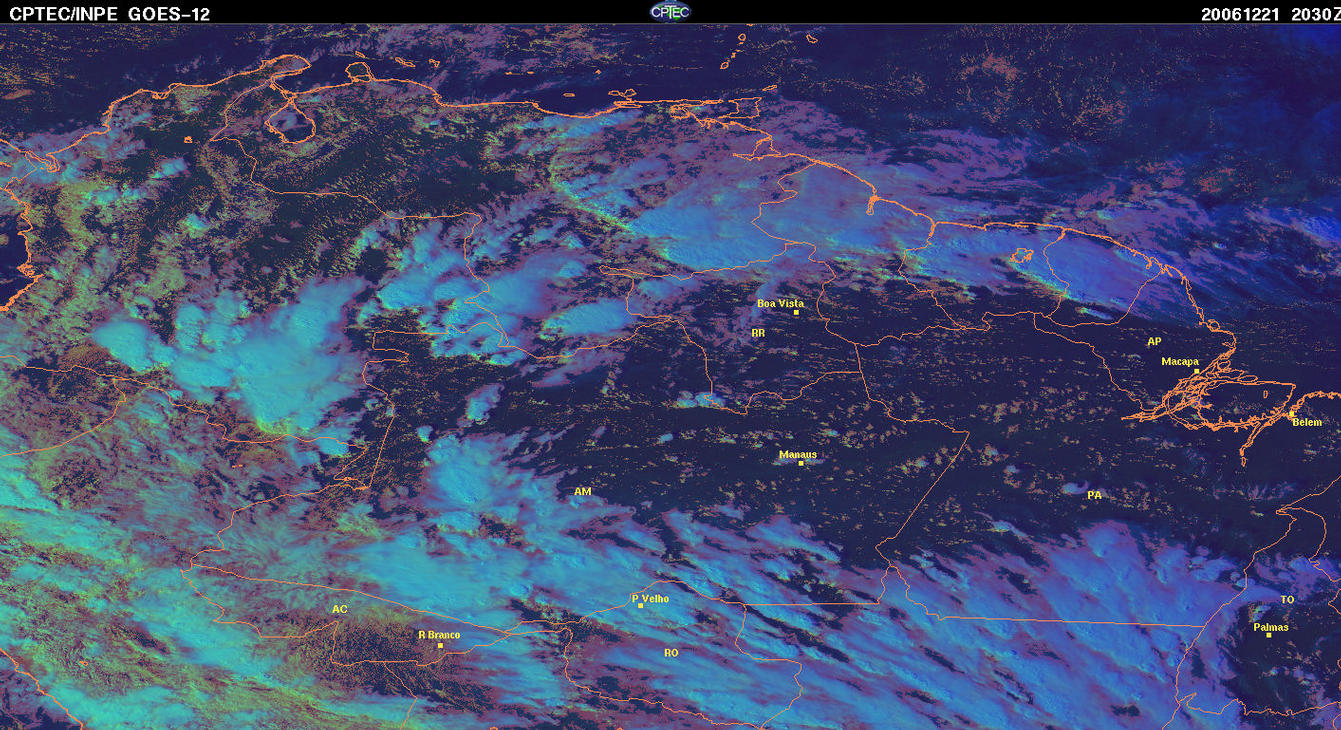The width and height of the screenshot is (1341, 730).
Task: Select the AC state label
Action: [339, 609]
